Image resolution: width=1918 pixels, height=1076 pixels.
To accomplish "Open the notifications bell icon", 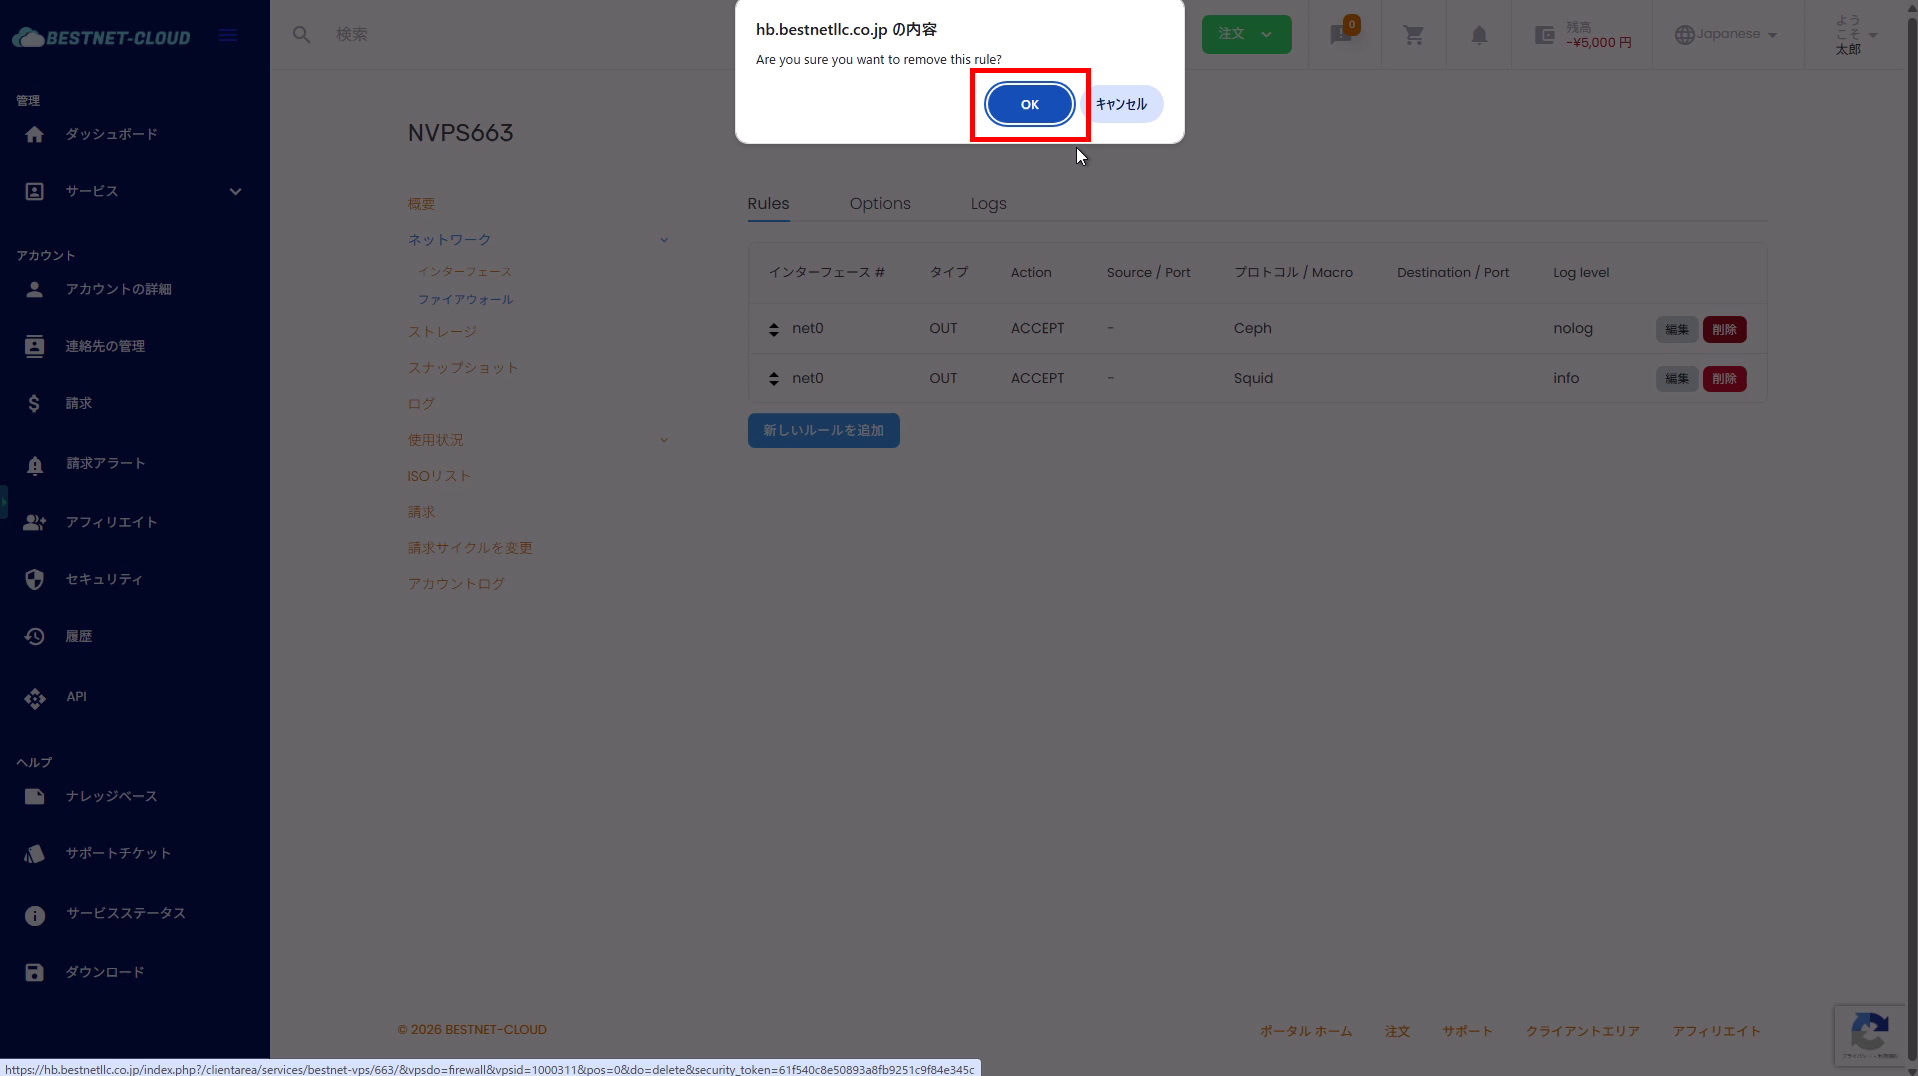I will click(x=1479, y=35).
